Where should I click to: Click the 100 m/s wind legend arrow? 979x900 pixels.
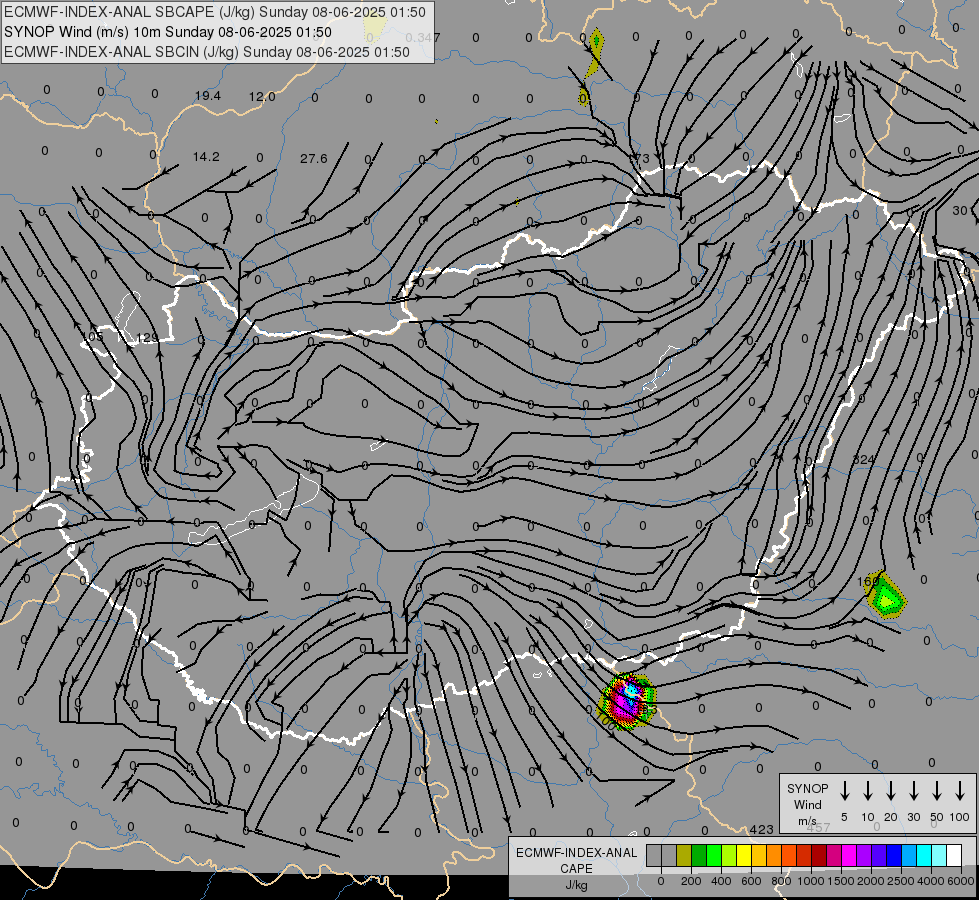coord(960,790)
